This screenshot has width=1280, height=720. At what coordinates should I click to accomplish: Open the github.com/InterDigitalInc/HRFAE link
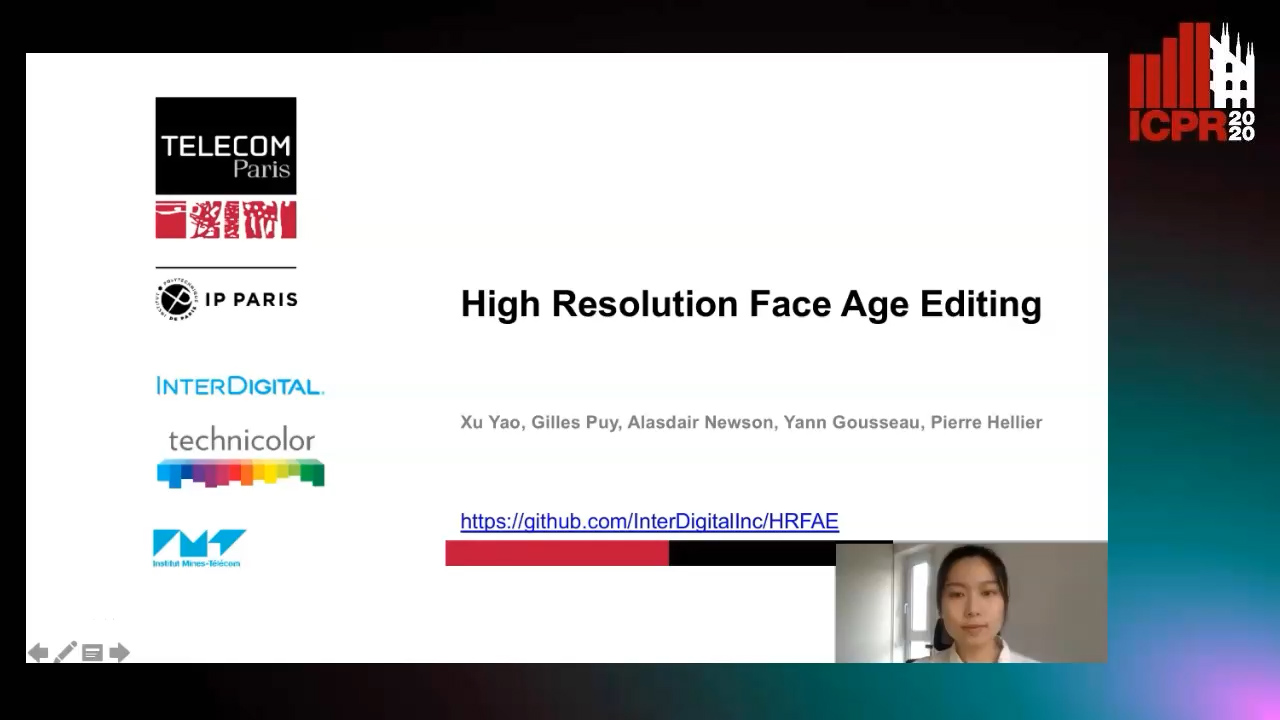[649, 521]
